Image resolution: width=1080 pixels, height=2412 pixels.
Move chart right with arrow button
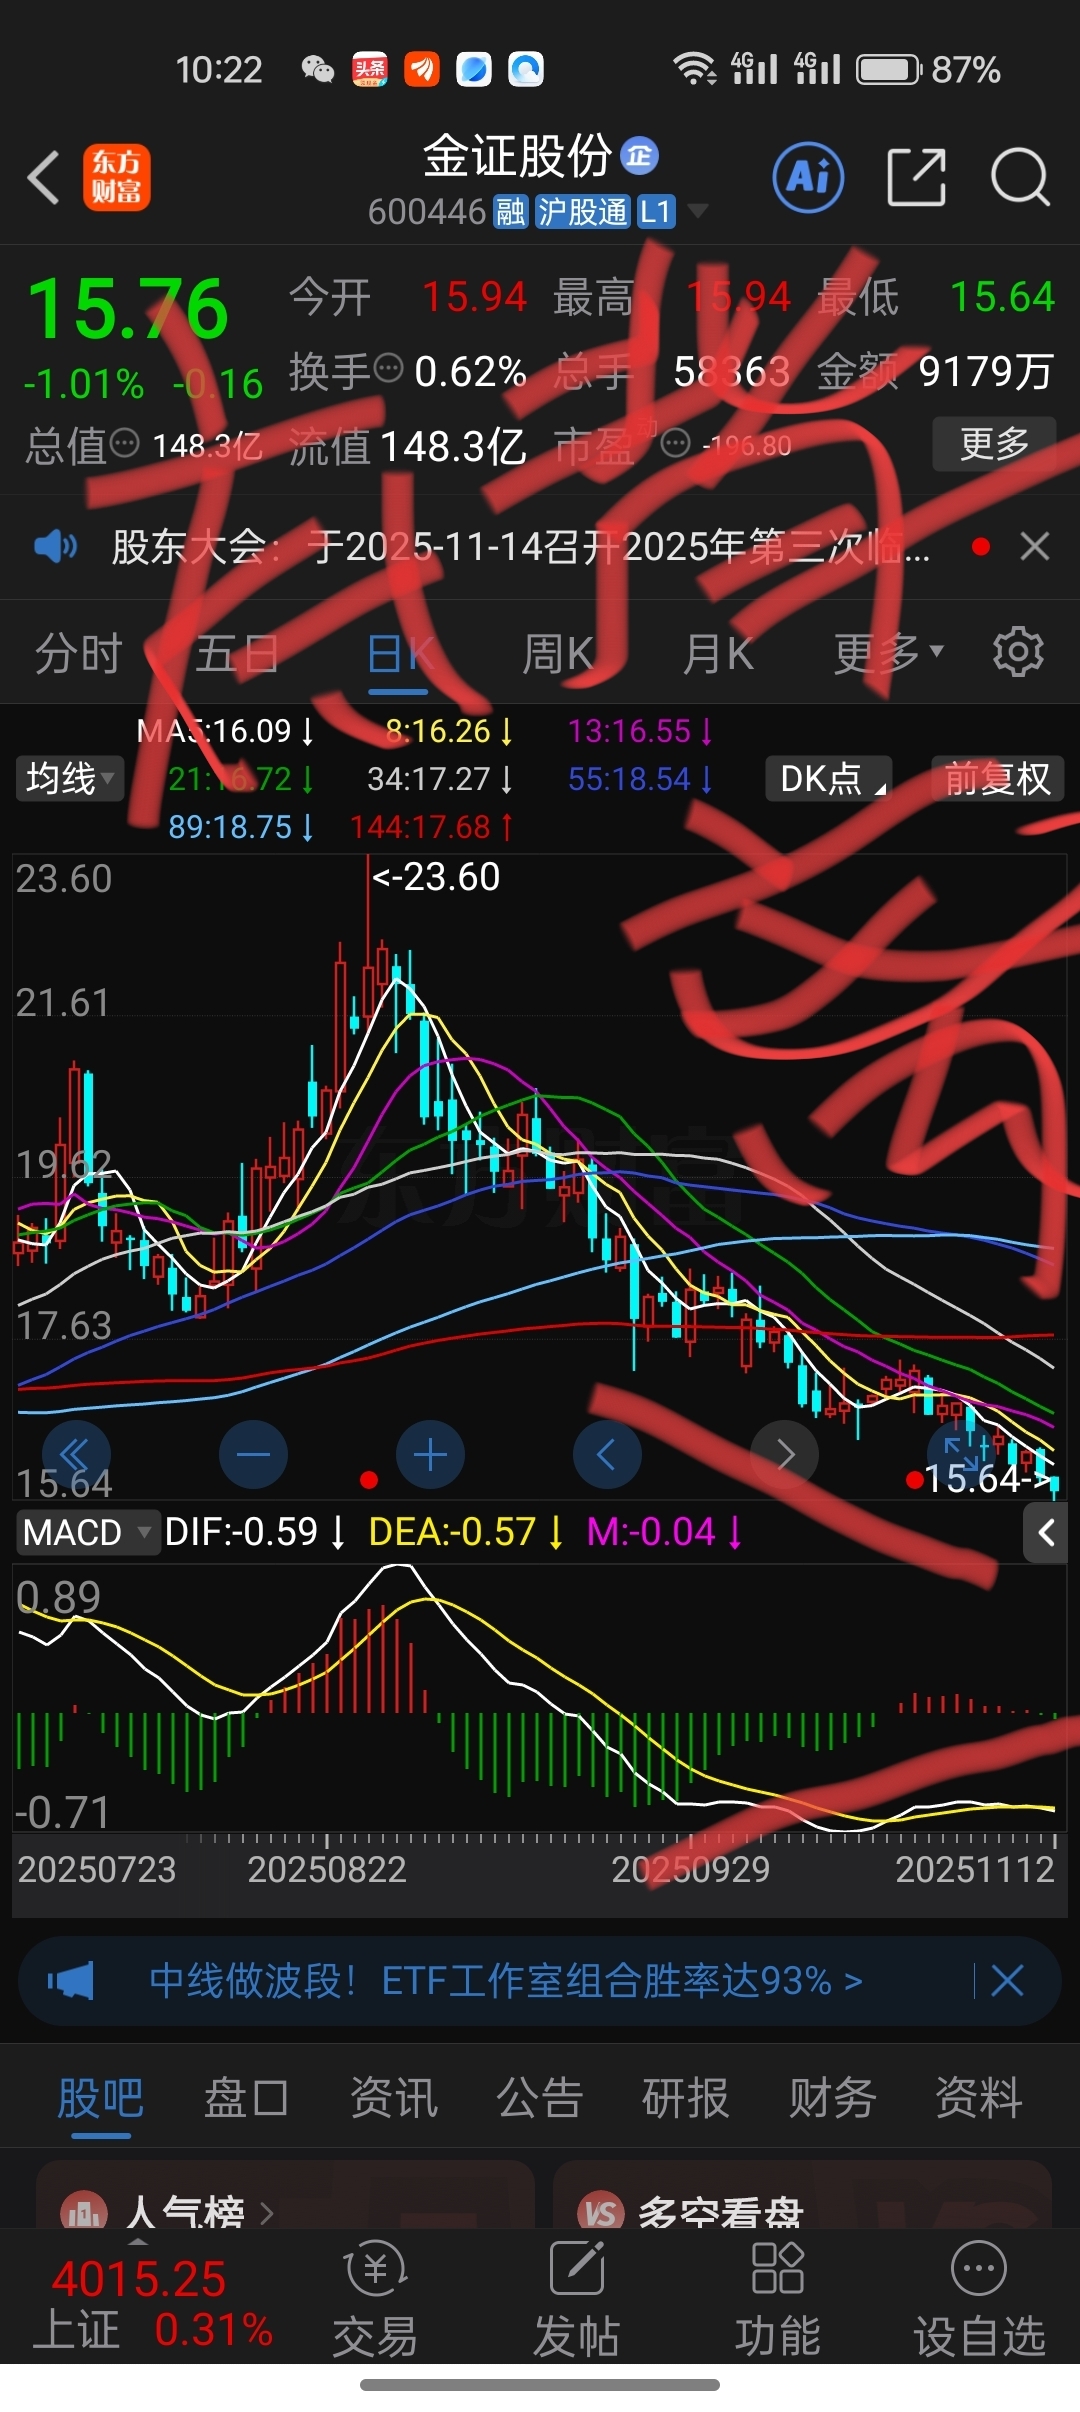(x=784, y=1454)
